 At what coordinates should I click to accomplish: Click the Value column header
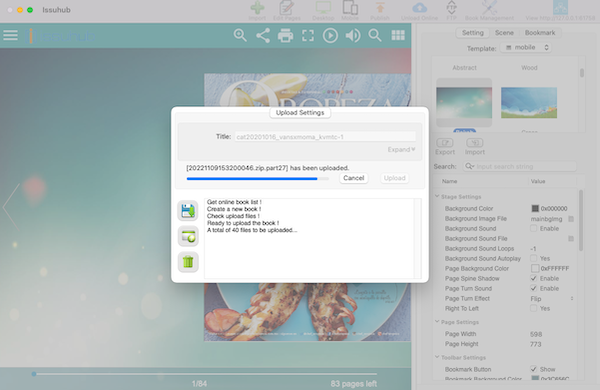pos(538,181)
